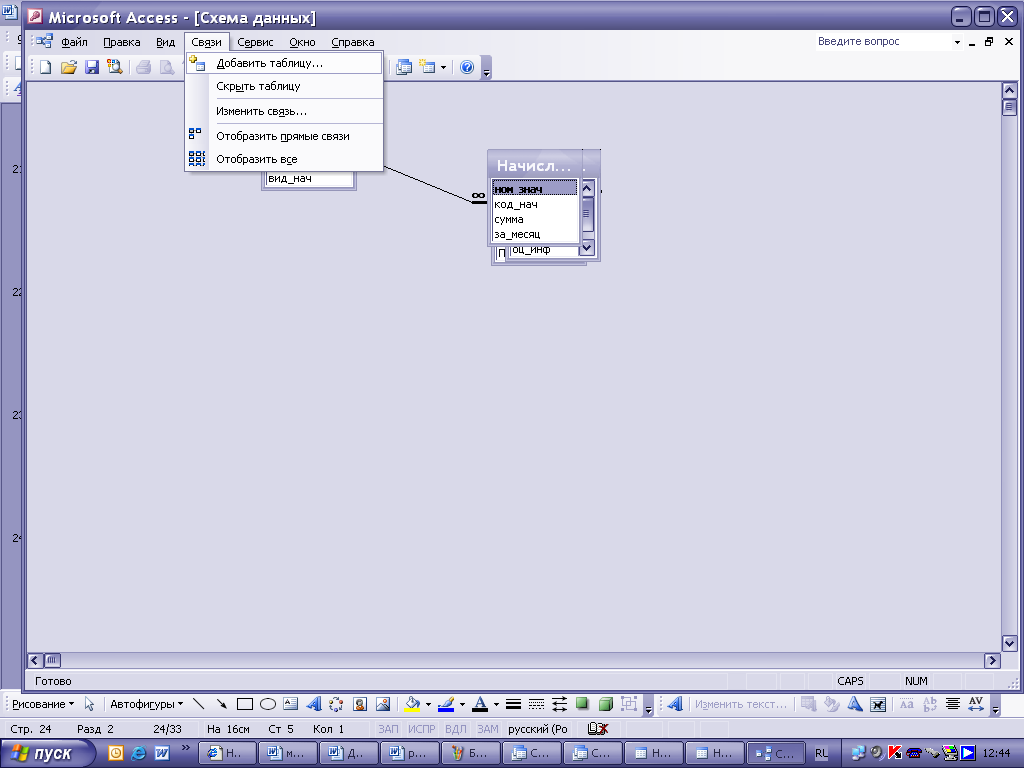Open the Правка menu
1024x768 pixels.
[121, 42]
